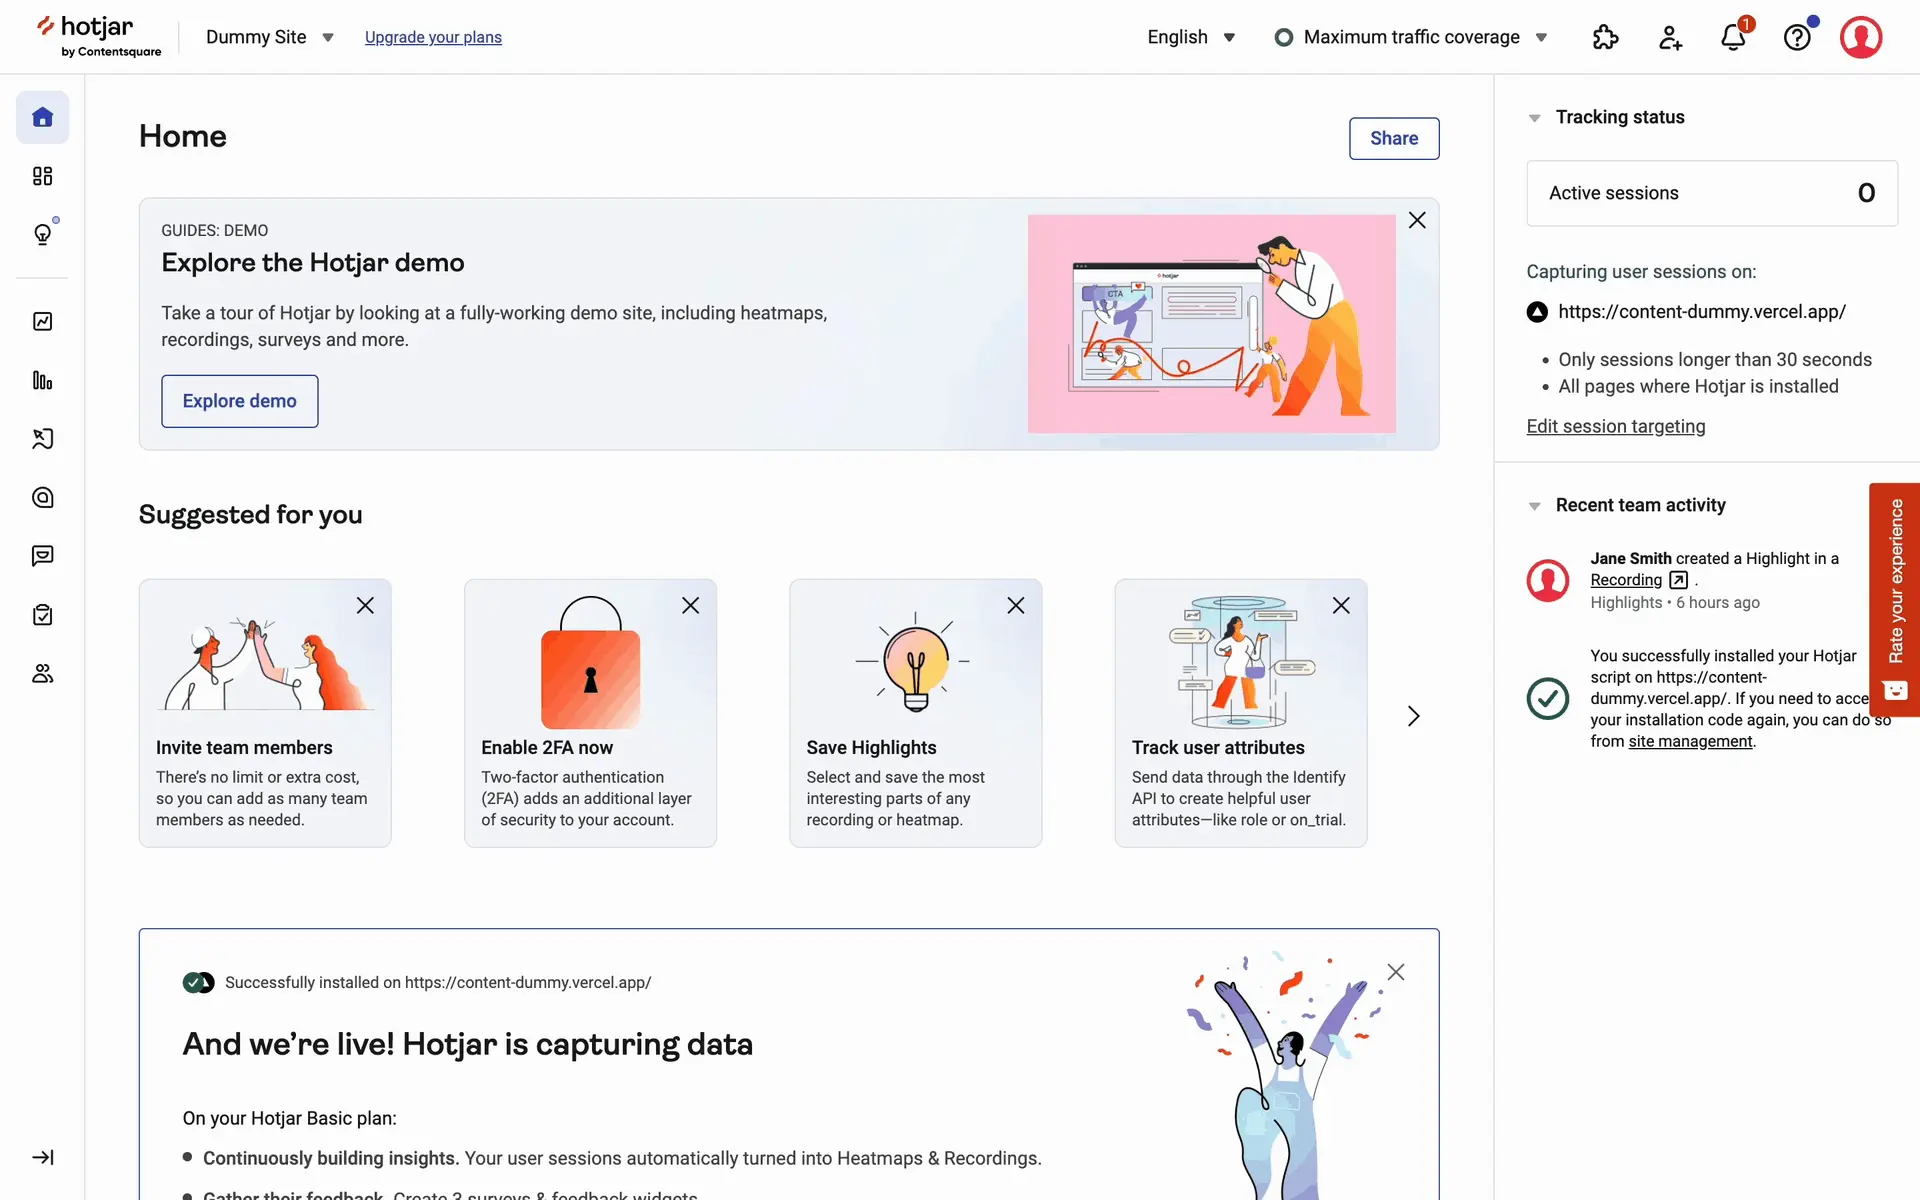Click the Edit session targeting link
Image resolution: width=1920 pixels, height=1200 pixels.
1615,427
